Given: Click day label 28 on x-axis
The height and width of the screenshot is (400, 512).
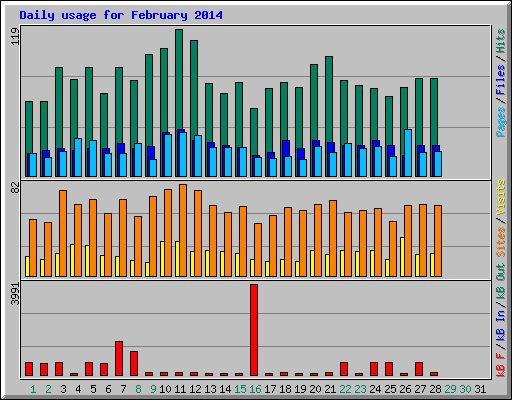Looking at the screenshot, I should coord(435,389).
